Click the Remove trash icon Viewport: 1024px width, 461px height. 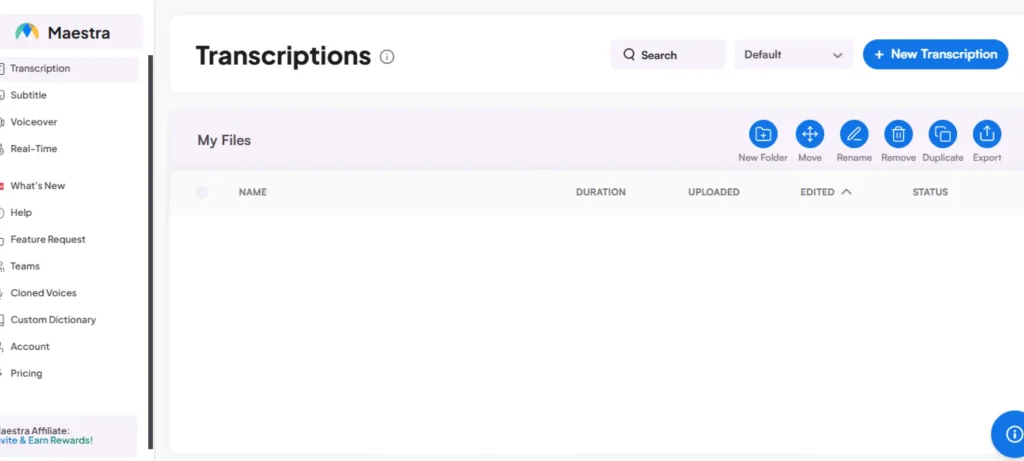pos(898,134)
